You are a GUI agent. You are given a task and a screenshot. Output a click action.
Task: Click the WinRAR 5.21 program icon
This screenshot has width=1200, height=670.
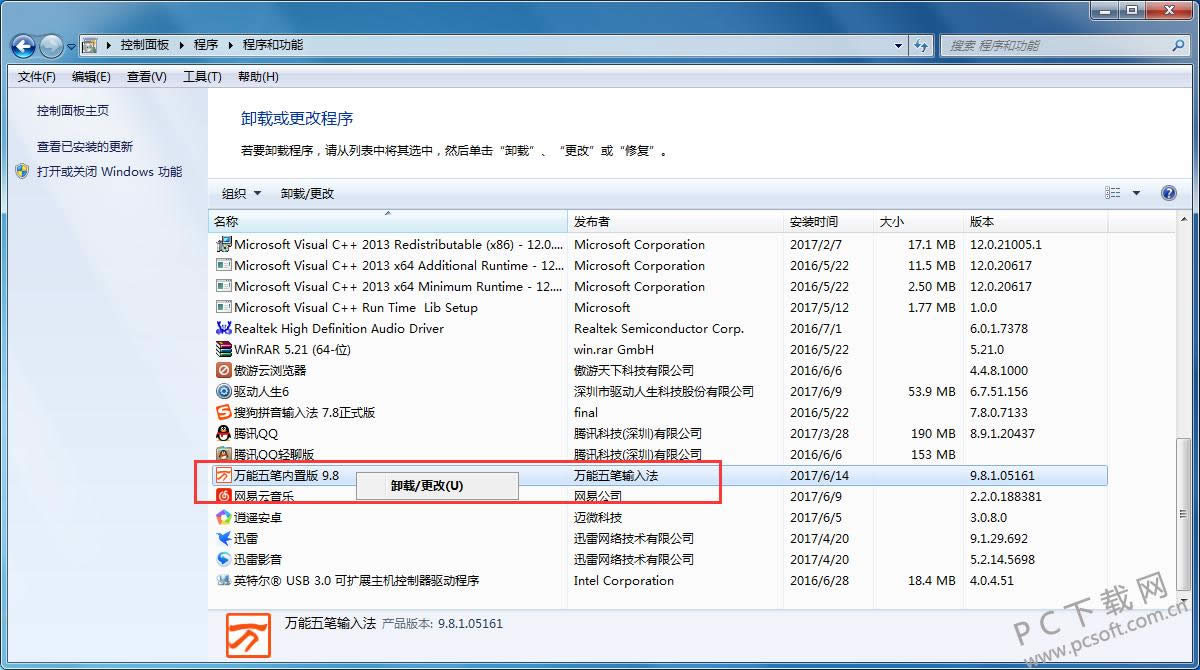(x=224, y=350)
